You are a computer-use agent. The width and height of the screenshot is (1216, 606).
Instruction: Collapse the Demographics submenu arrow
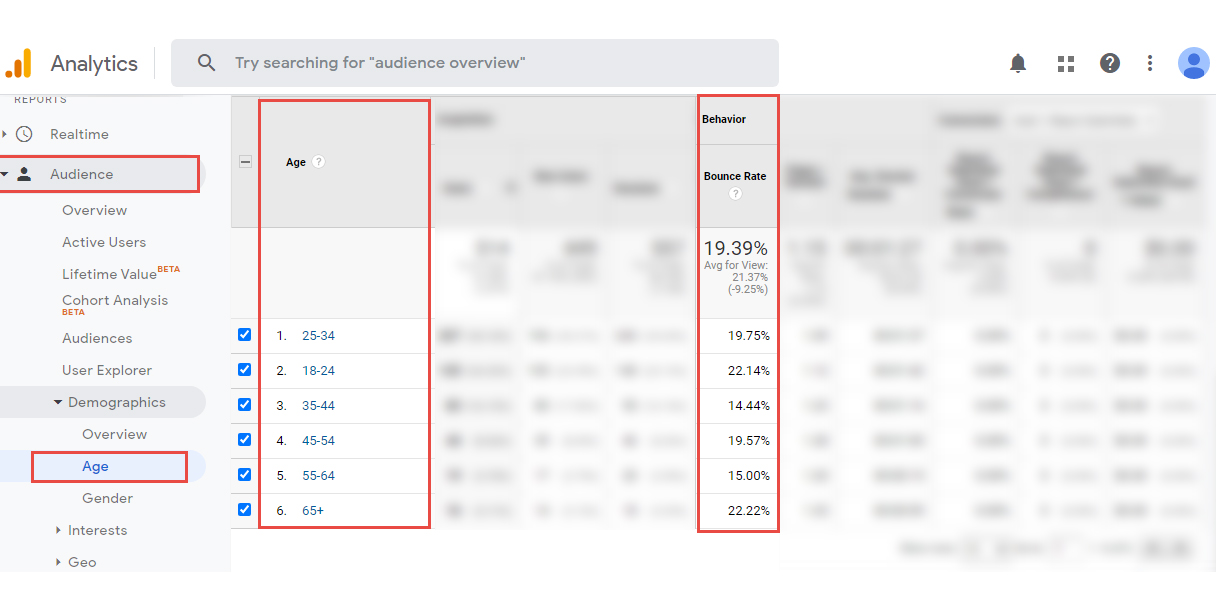58,402
